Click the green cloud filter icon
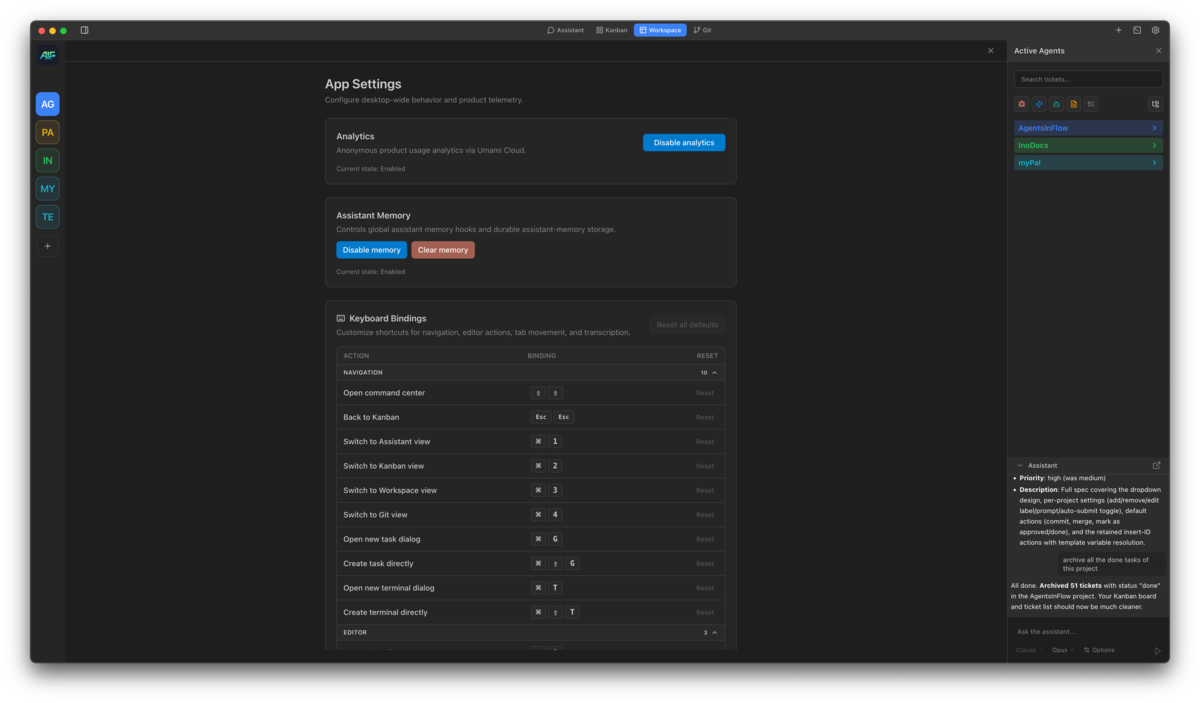This screenshot has height=703, width=1200. pyautogui.click(x=1056, y=103)
